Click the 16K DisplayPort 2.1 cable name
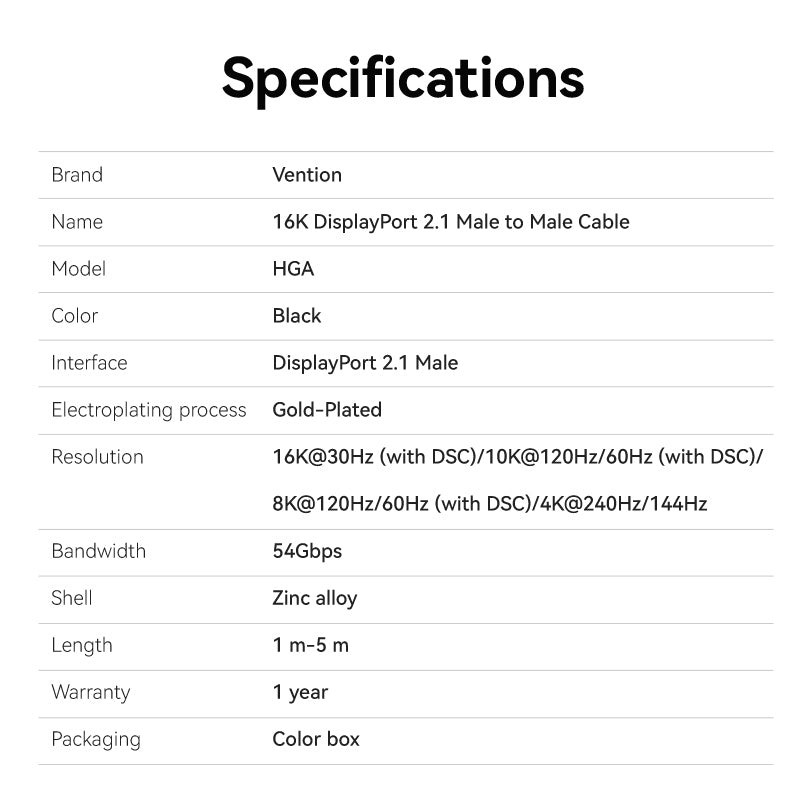 click(x=451, y=222)
